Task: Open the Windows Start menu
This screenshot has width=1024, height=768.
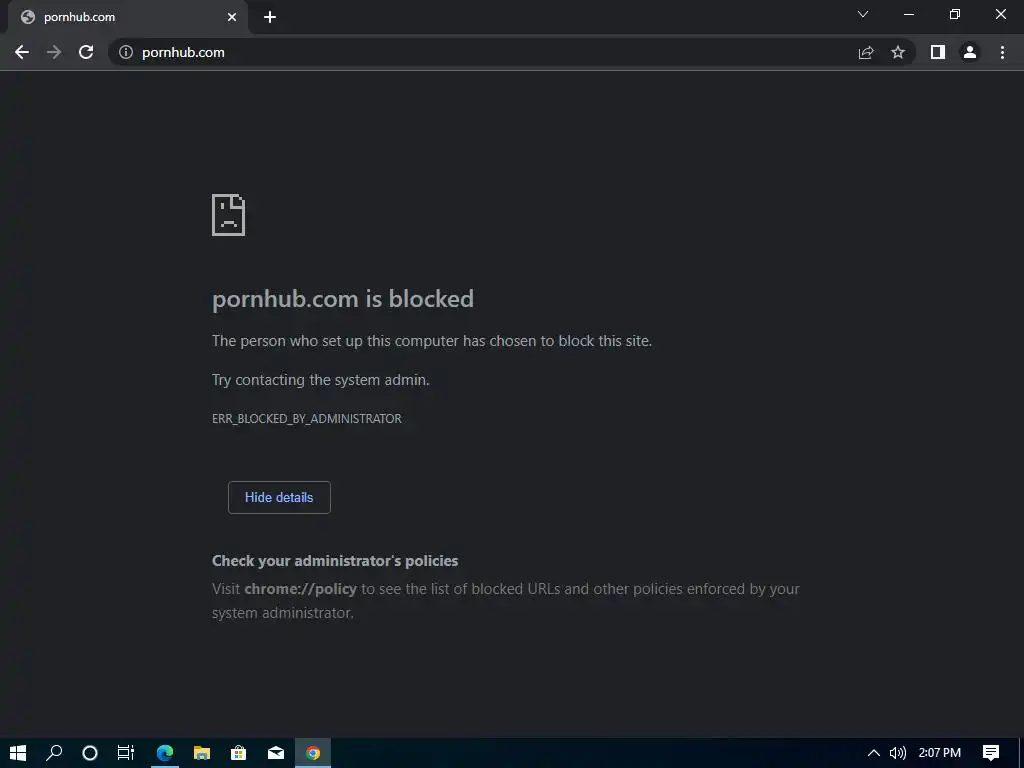Action: coord(18,753)
